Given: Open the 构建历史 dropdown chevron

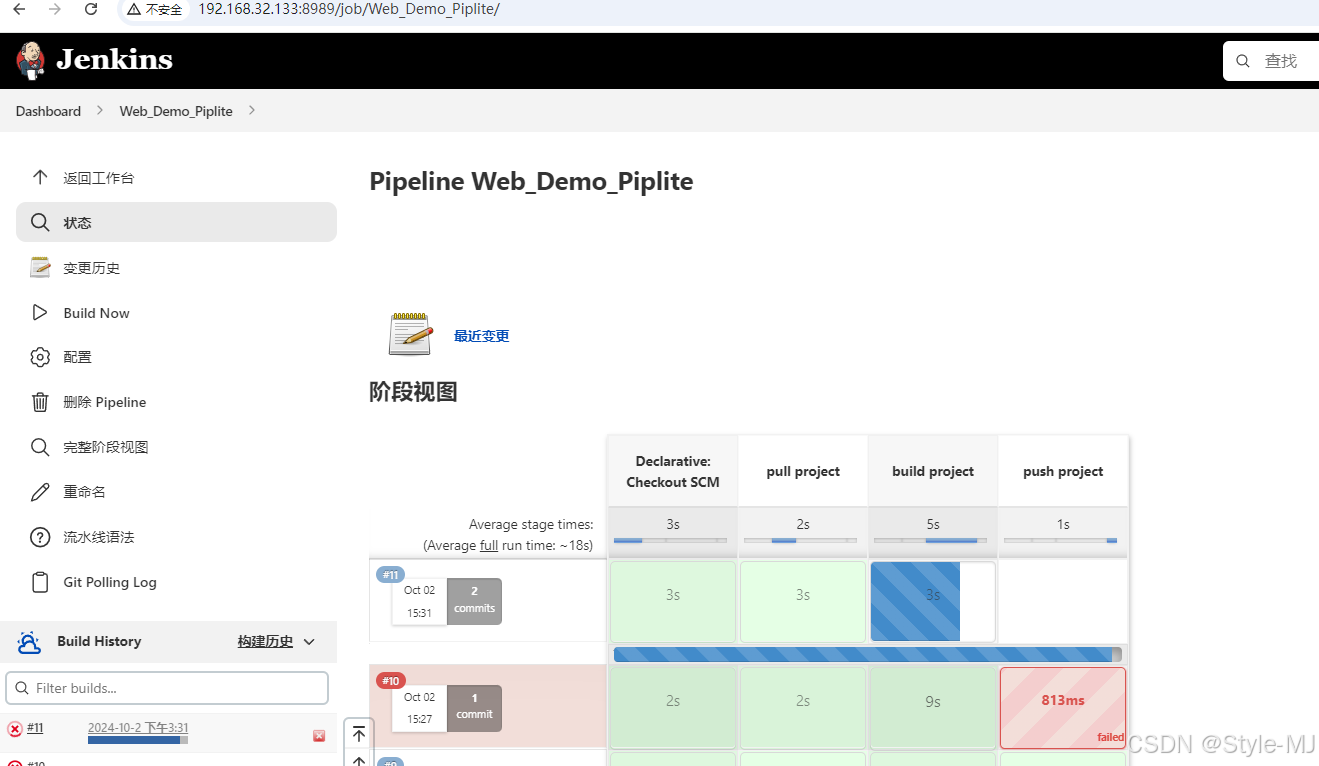Looking at the screenshot, I should coord(309,642).
